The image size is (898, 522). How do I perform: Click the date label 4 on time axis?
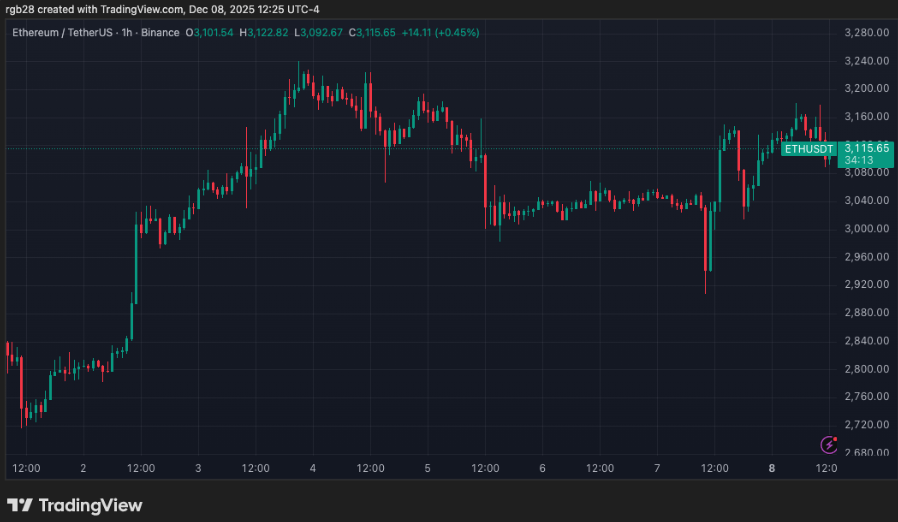[x=313, y=468]
